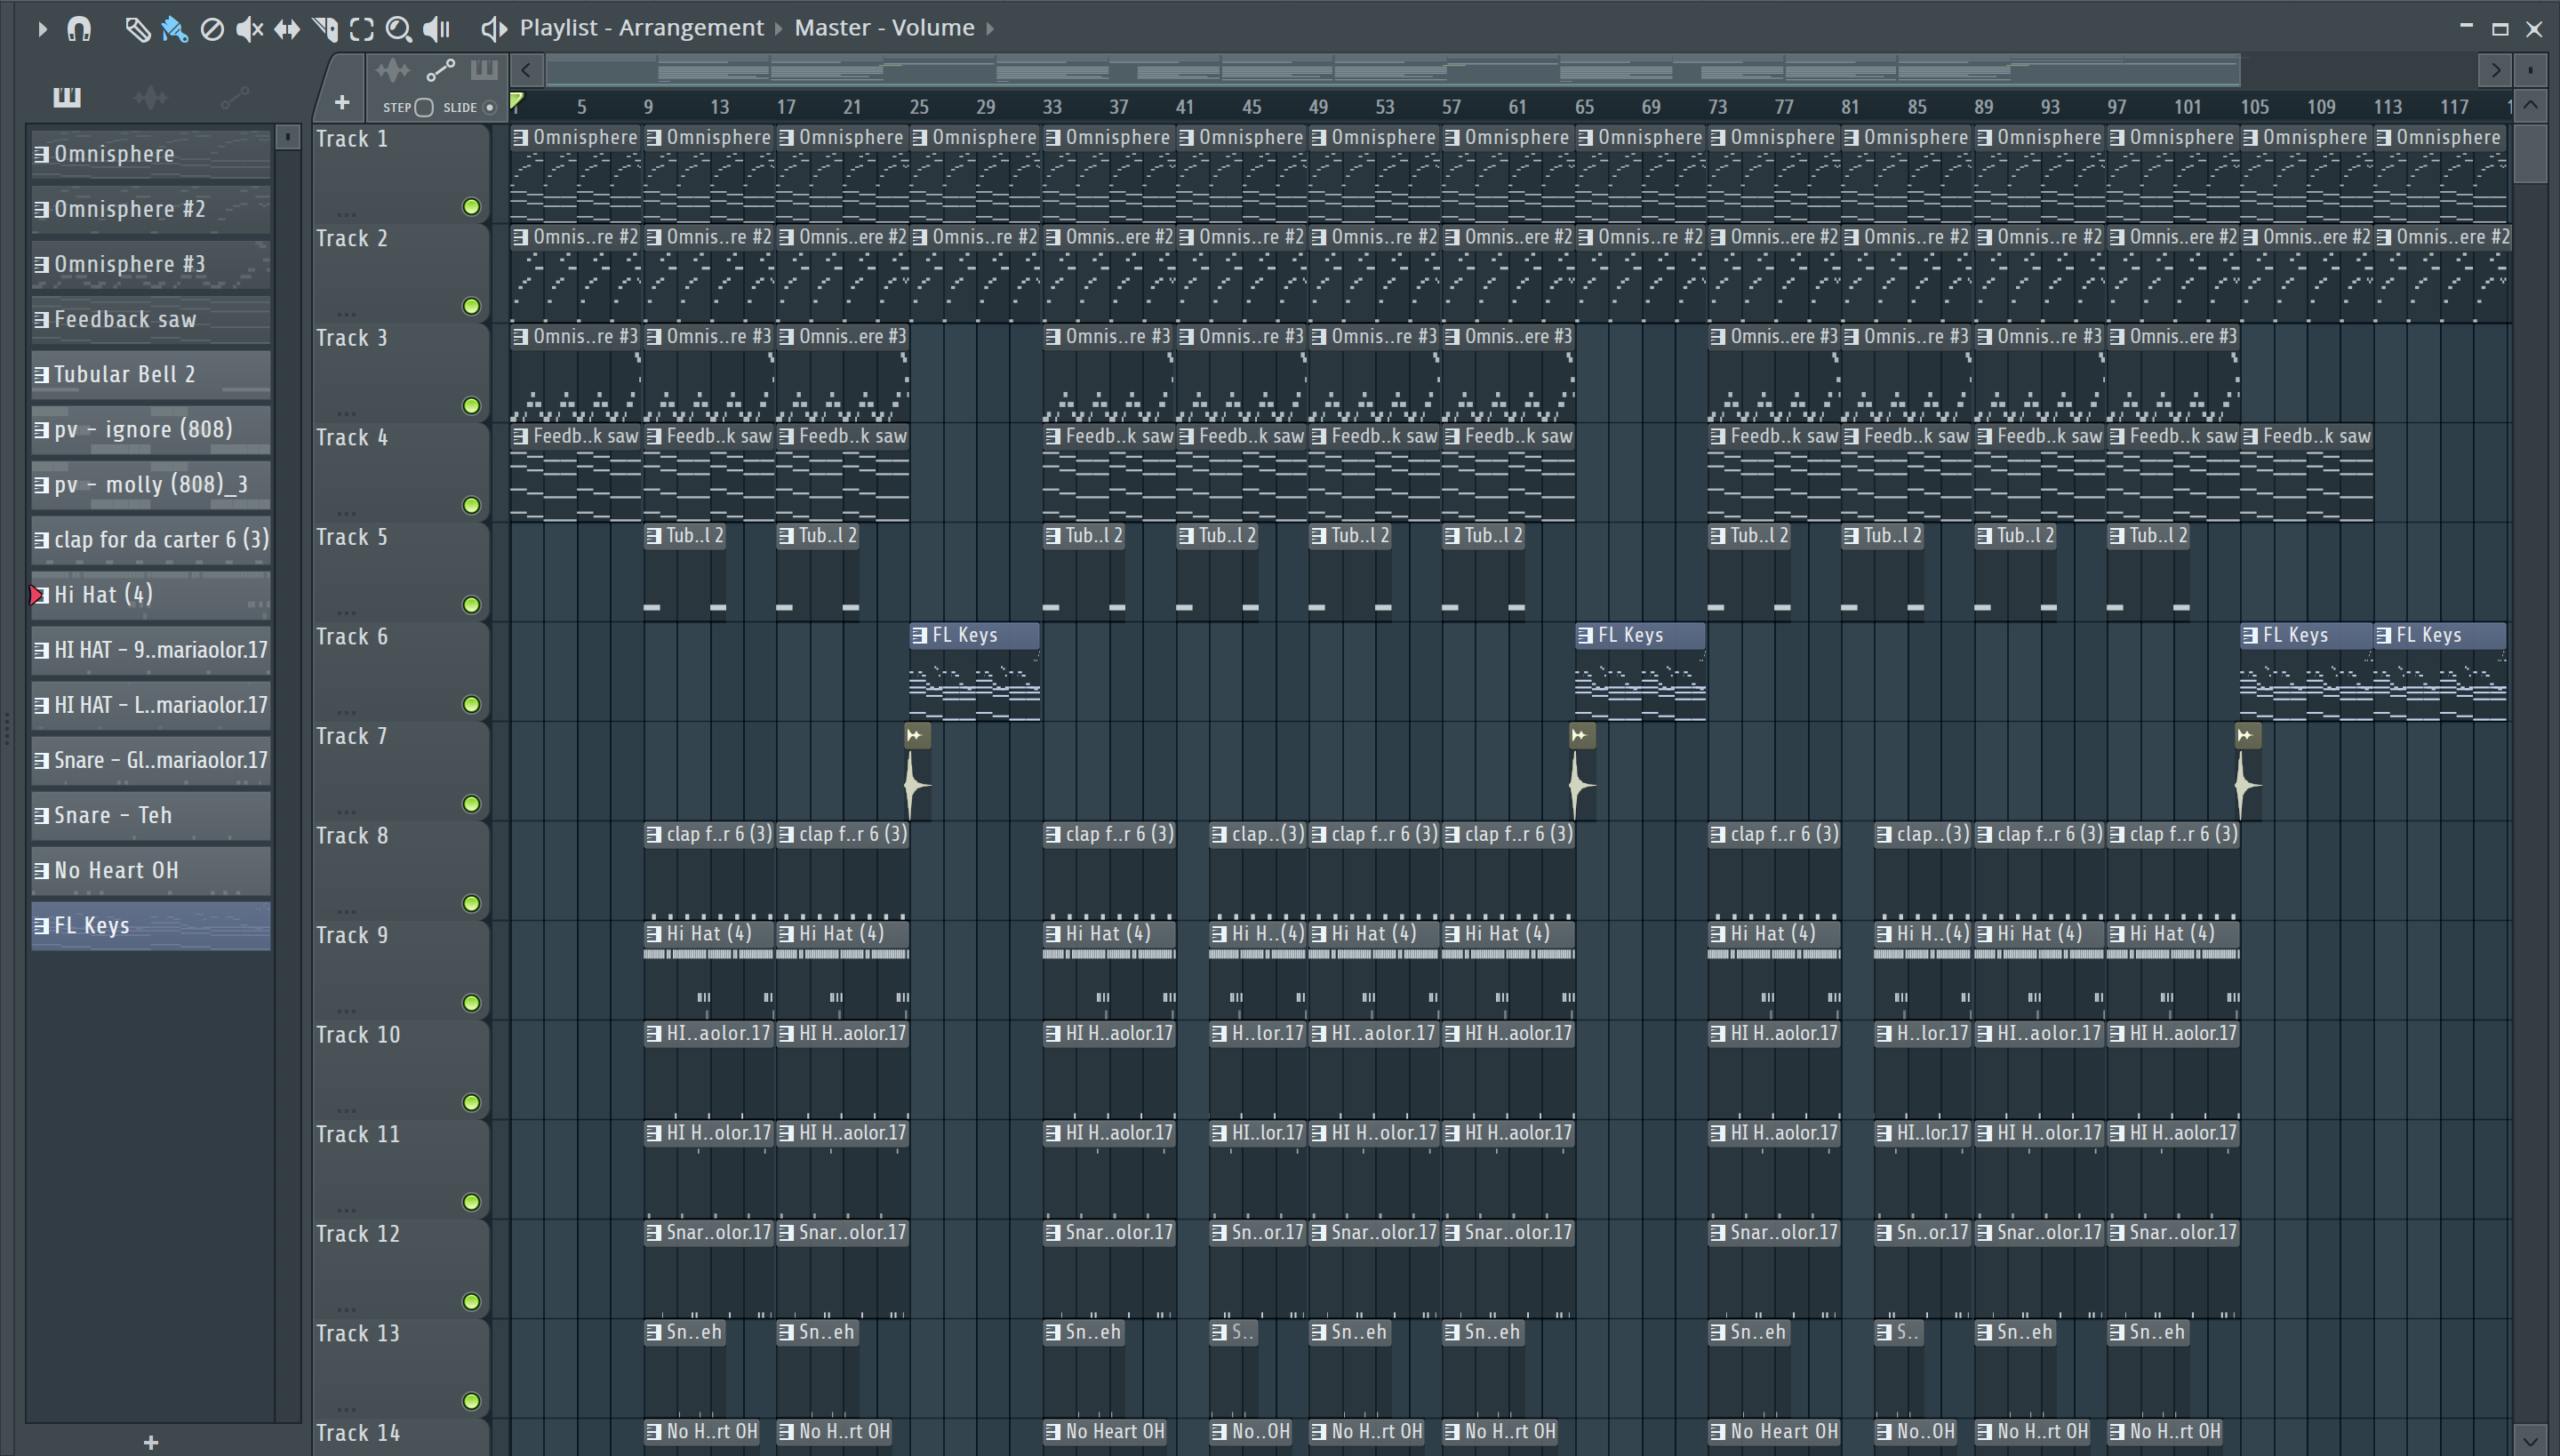Viewport: 2560px width, 1456px height.
Task: Select the Slip tool
Action: pos(287,29)
